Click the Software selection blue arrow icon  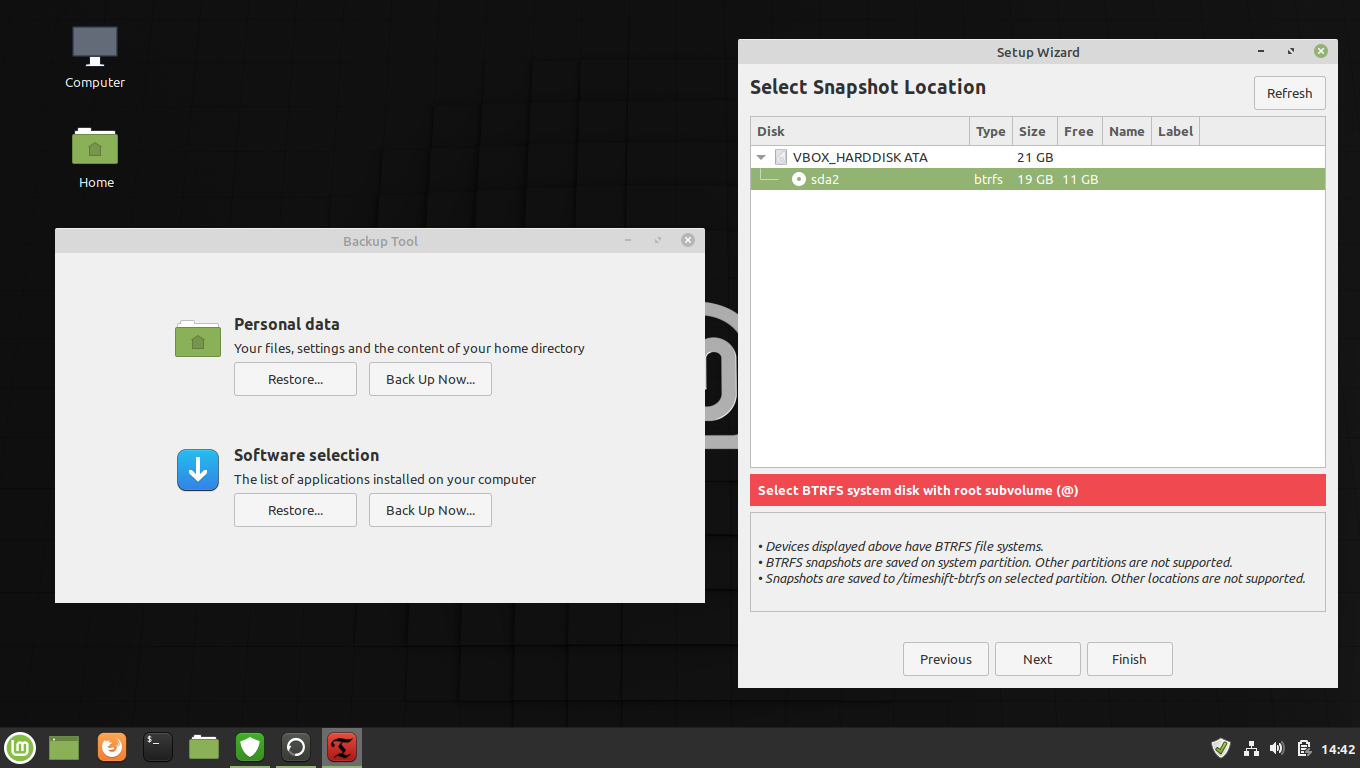pos(198,470)
